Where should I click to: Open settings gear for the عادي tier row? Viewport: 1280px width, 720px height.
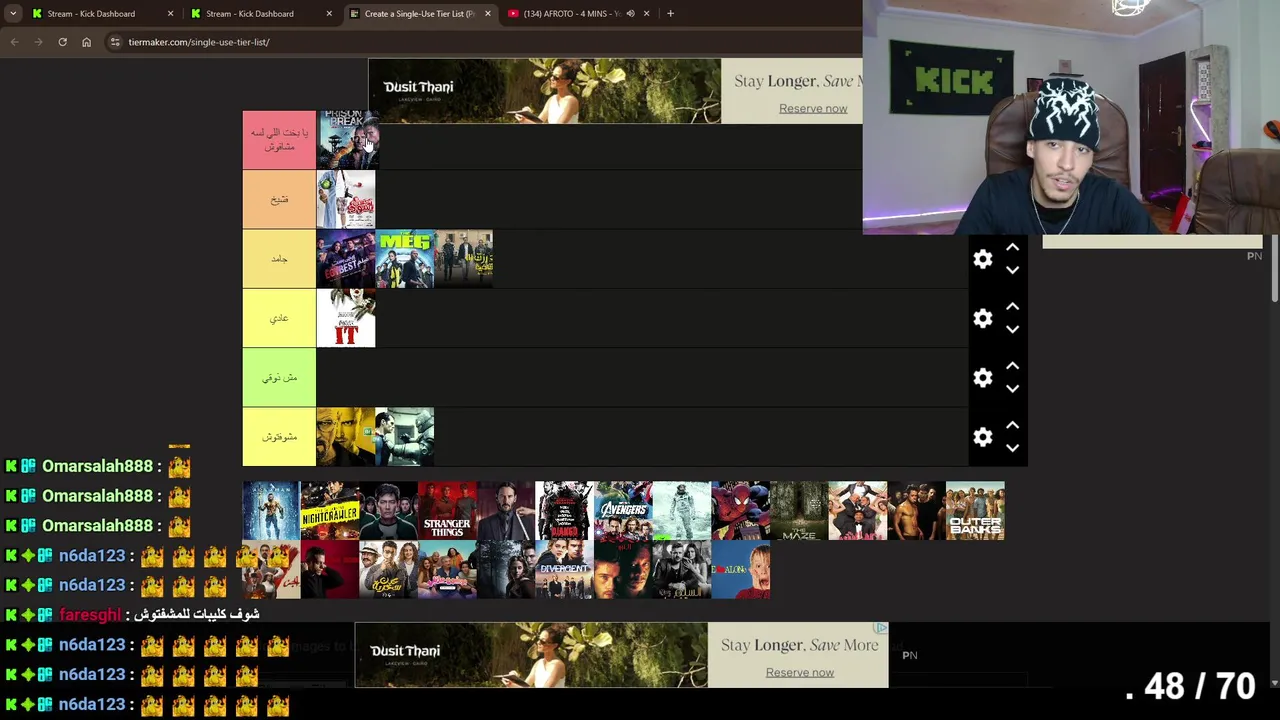(983, 318)
